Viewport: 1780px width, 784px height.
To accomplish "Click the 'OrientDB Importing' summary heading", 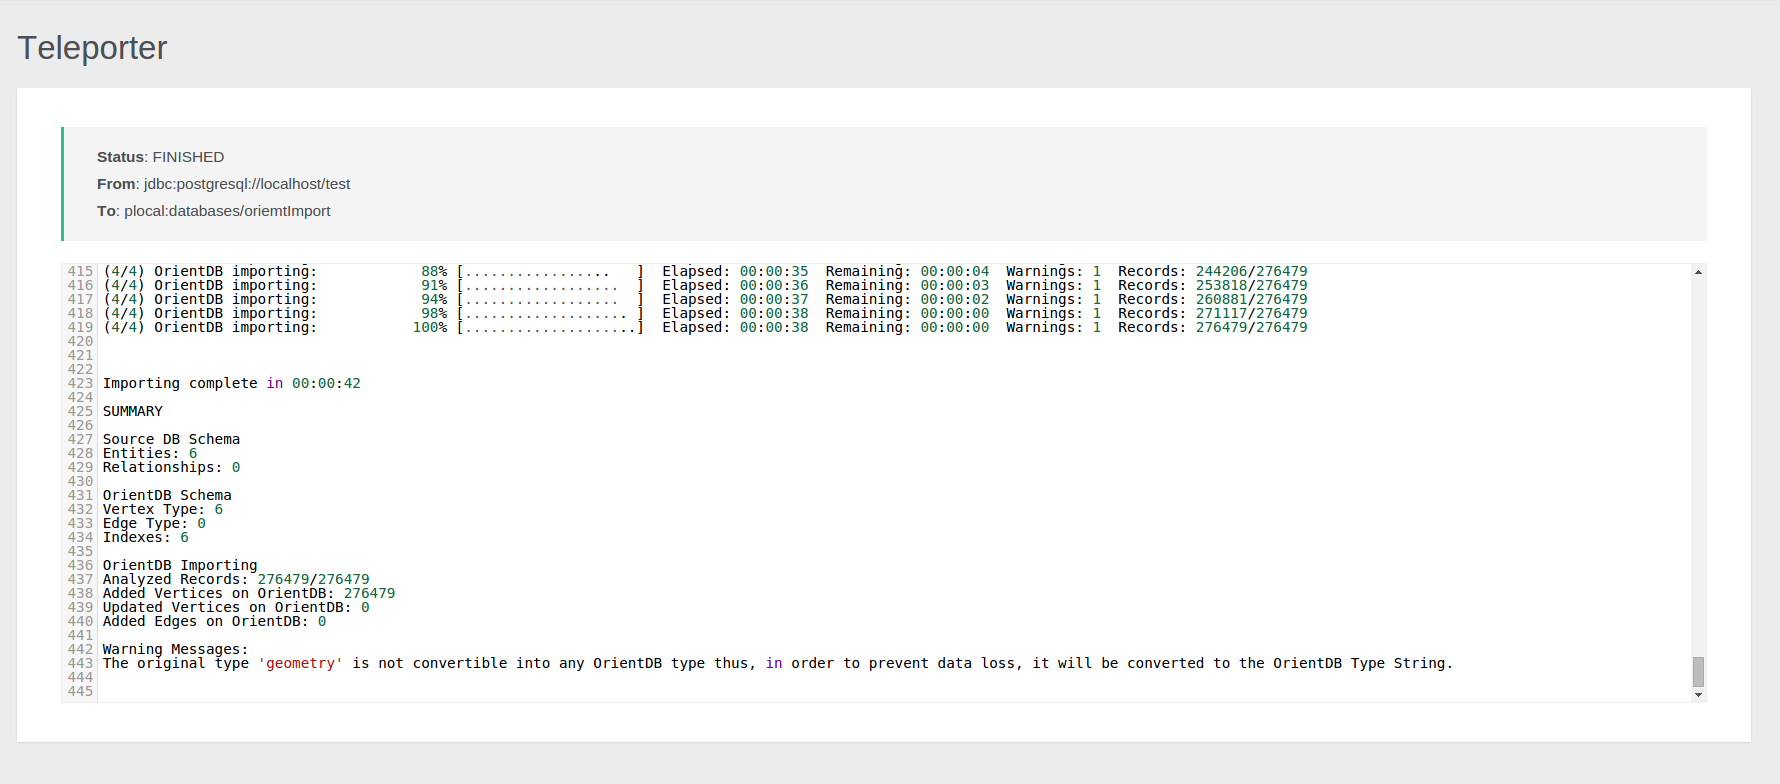I will click(x=180, y=565).
